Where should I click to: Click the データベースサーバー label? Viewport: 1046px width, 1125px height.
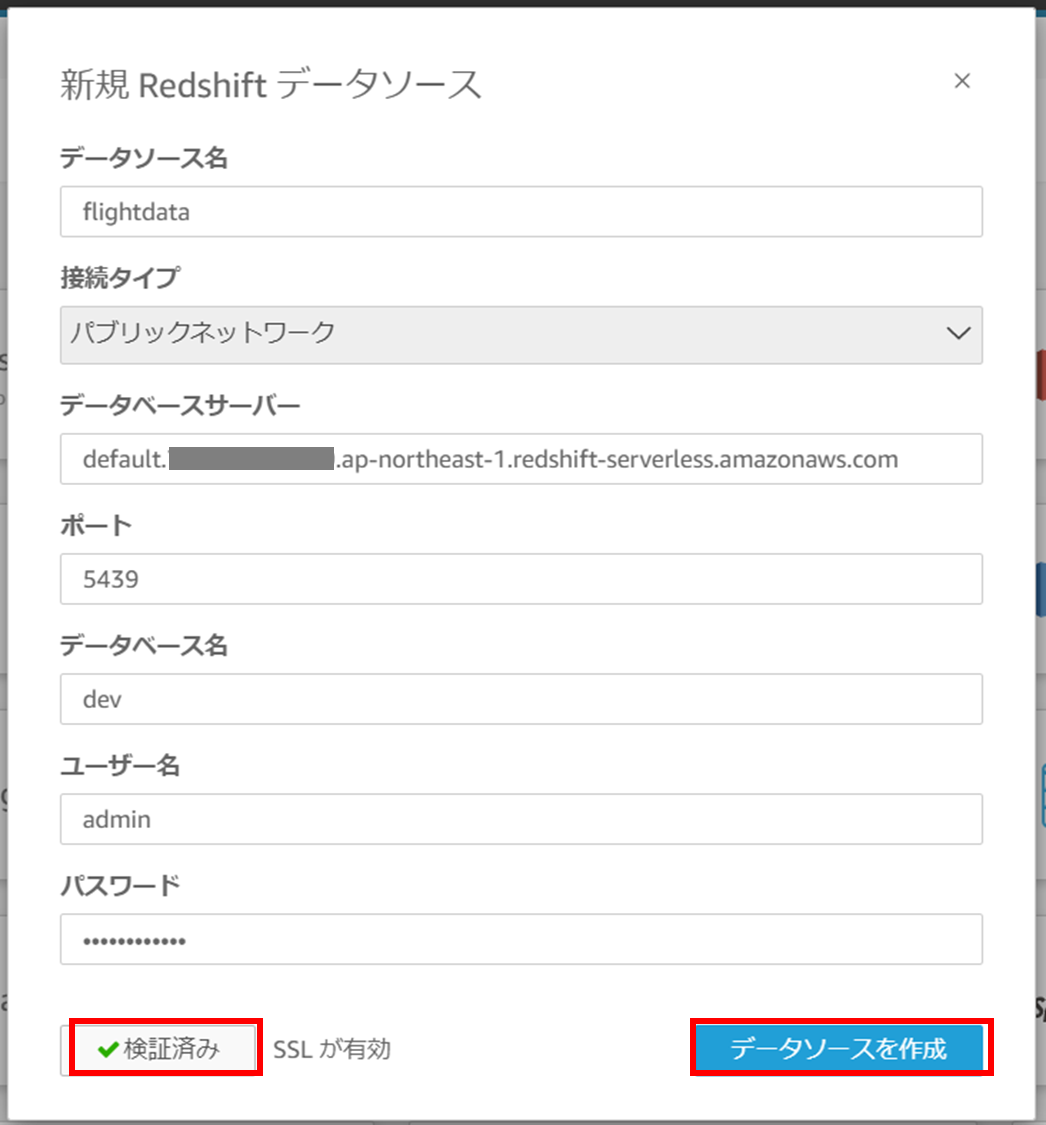(x=180, y=406)
